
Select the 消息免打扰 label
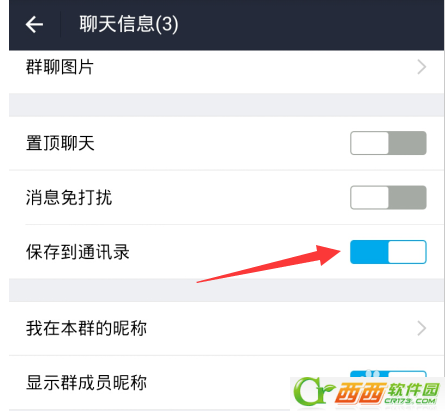pos(69,197)
